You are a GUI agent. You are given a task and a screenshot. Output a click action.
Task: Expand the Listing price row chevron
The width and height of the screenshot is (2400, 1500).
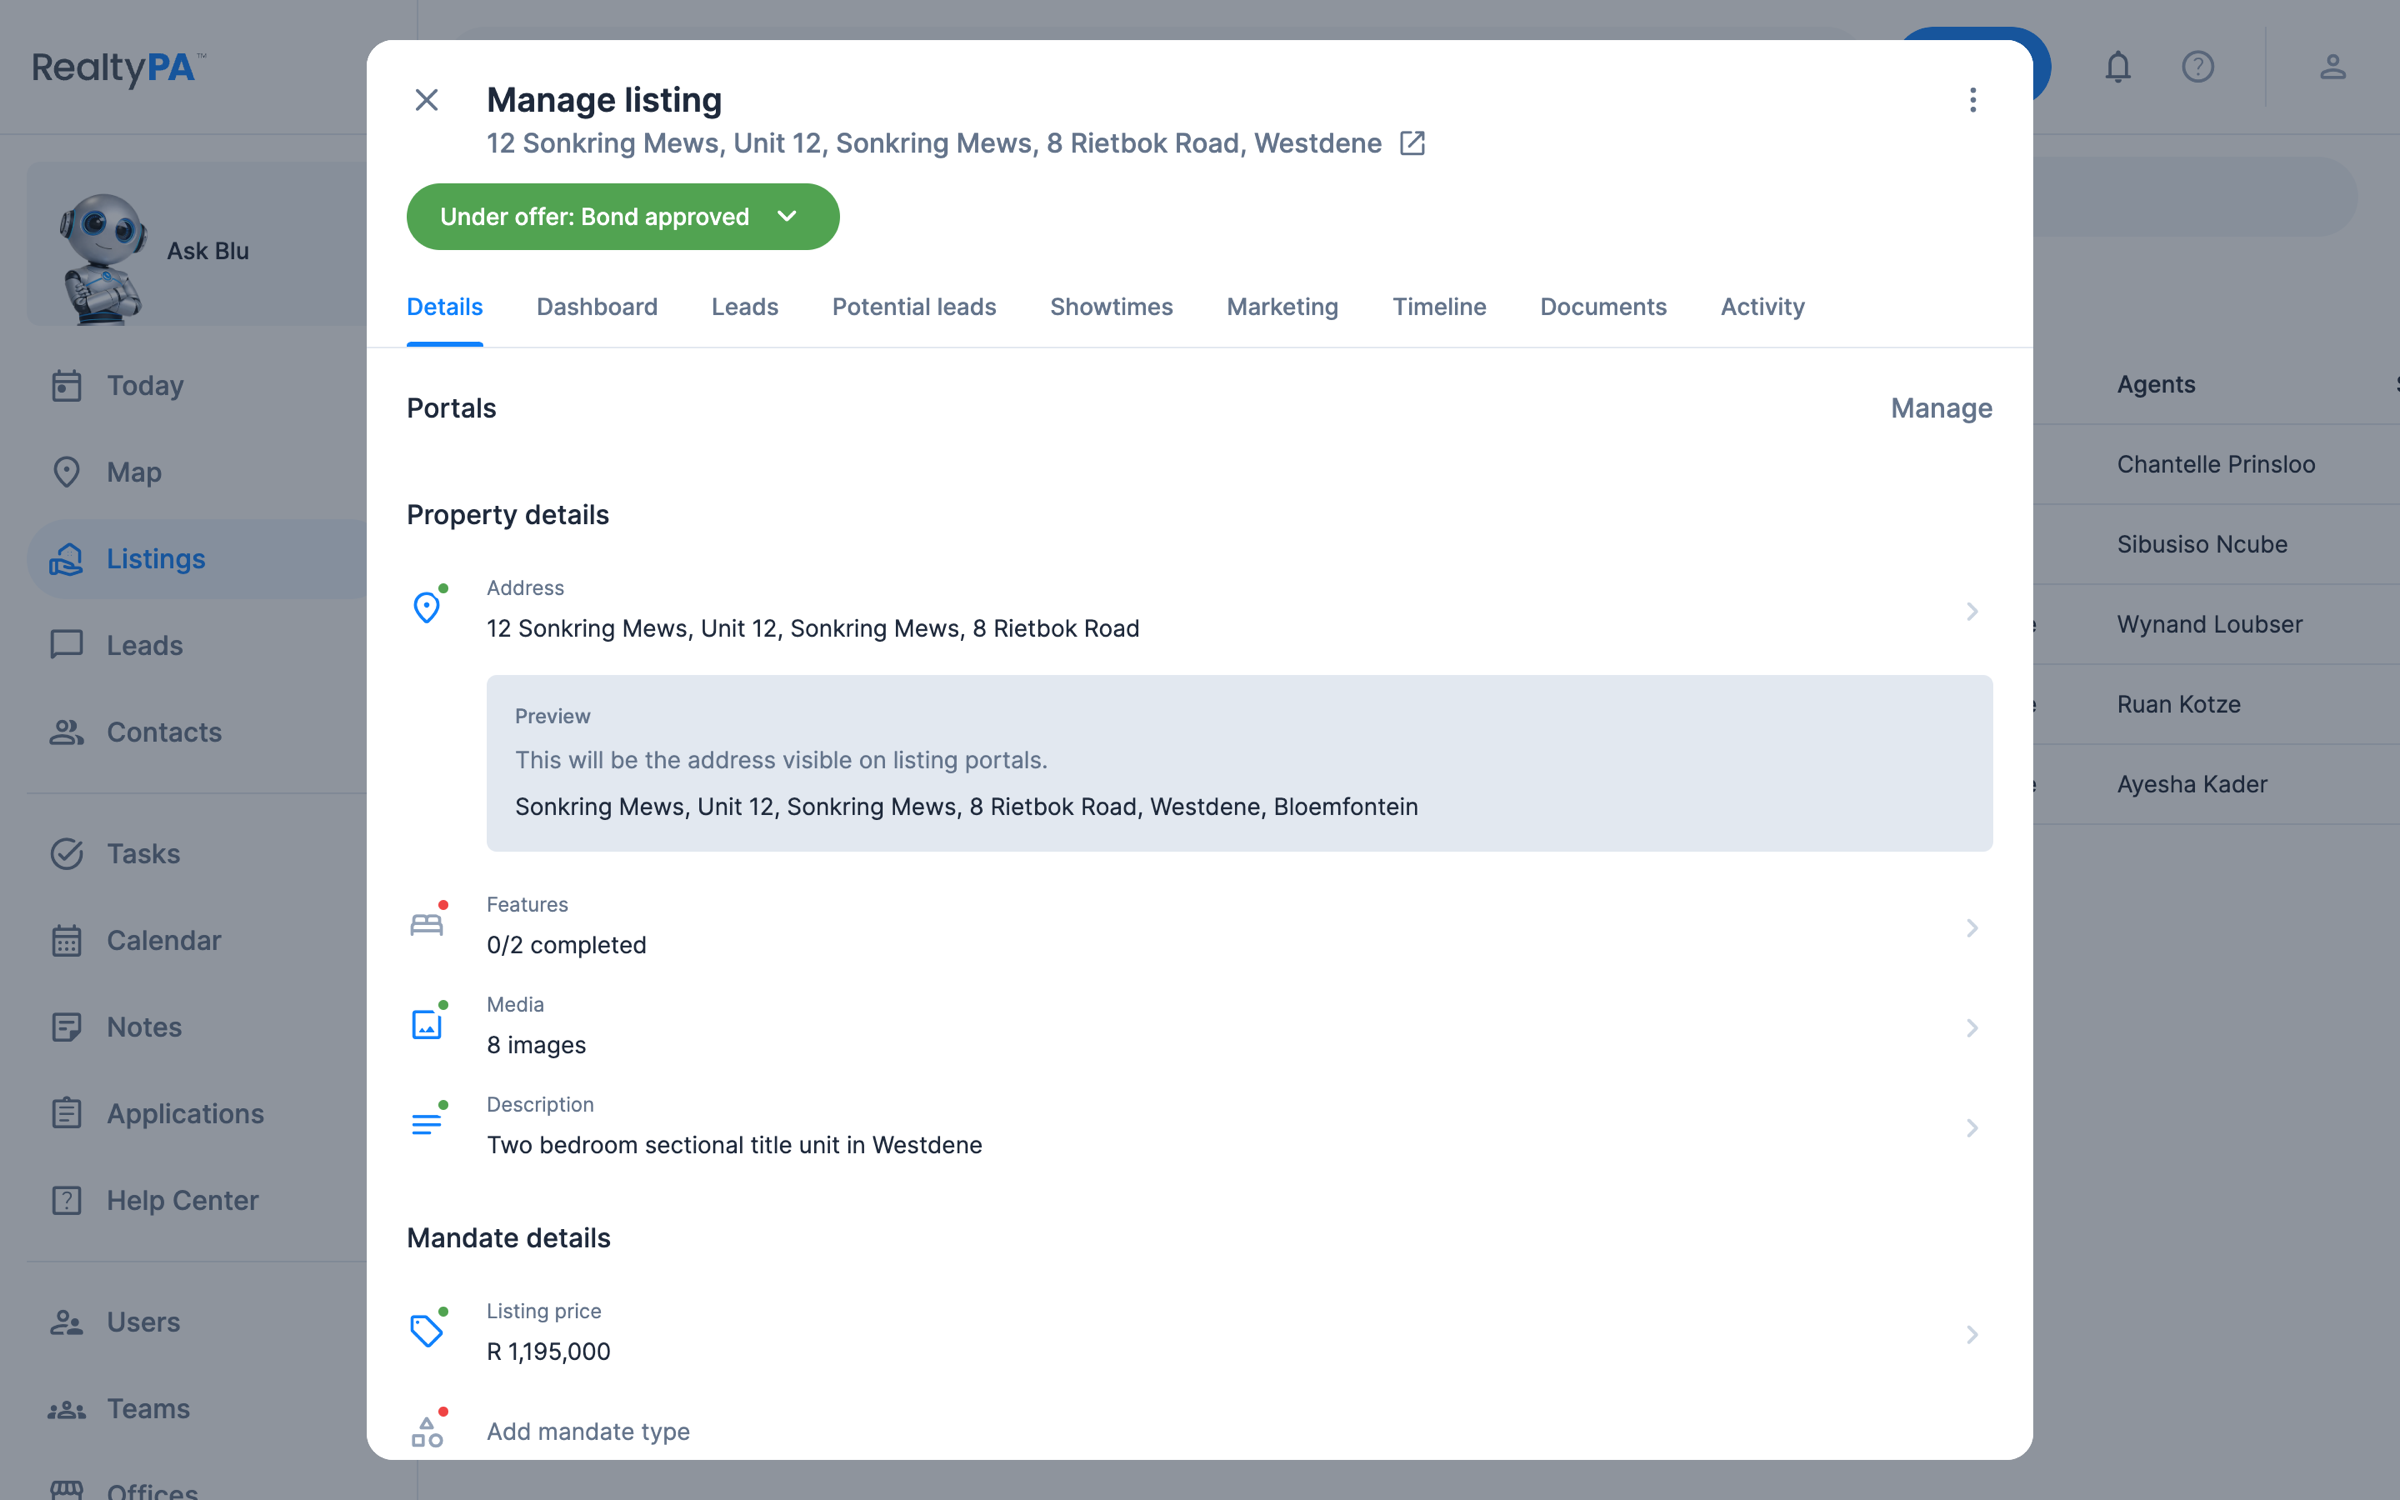1971,1334
